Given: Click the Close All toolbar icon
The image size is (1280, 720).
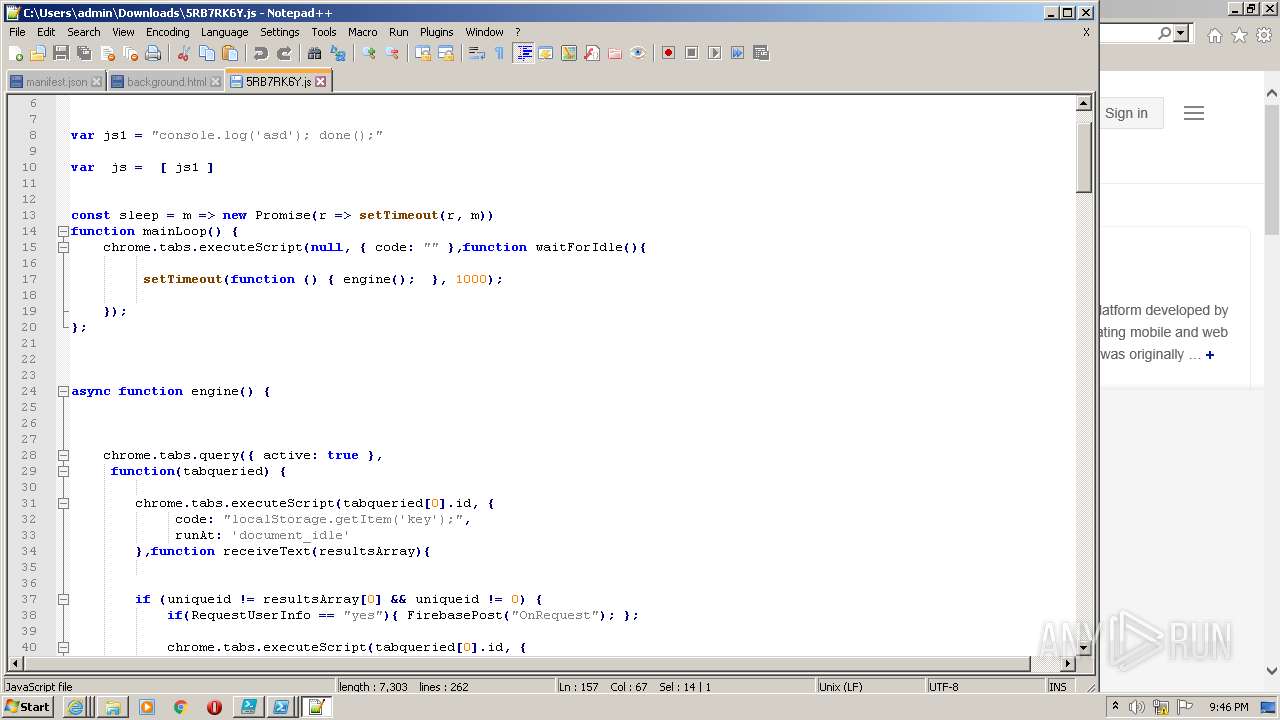Looking at the screenshot, I should [130, 53].
